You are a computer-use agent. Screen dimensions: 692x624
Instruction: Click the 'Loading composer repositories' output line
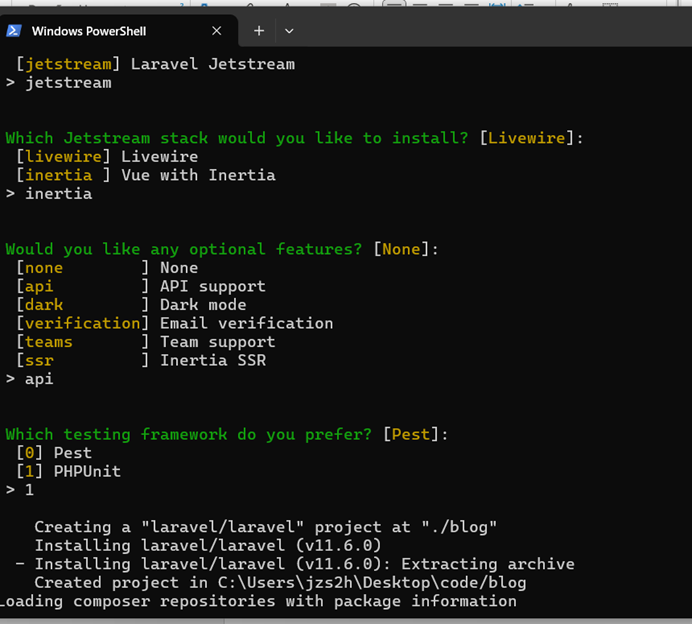coord(258,601)
